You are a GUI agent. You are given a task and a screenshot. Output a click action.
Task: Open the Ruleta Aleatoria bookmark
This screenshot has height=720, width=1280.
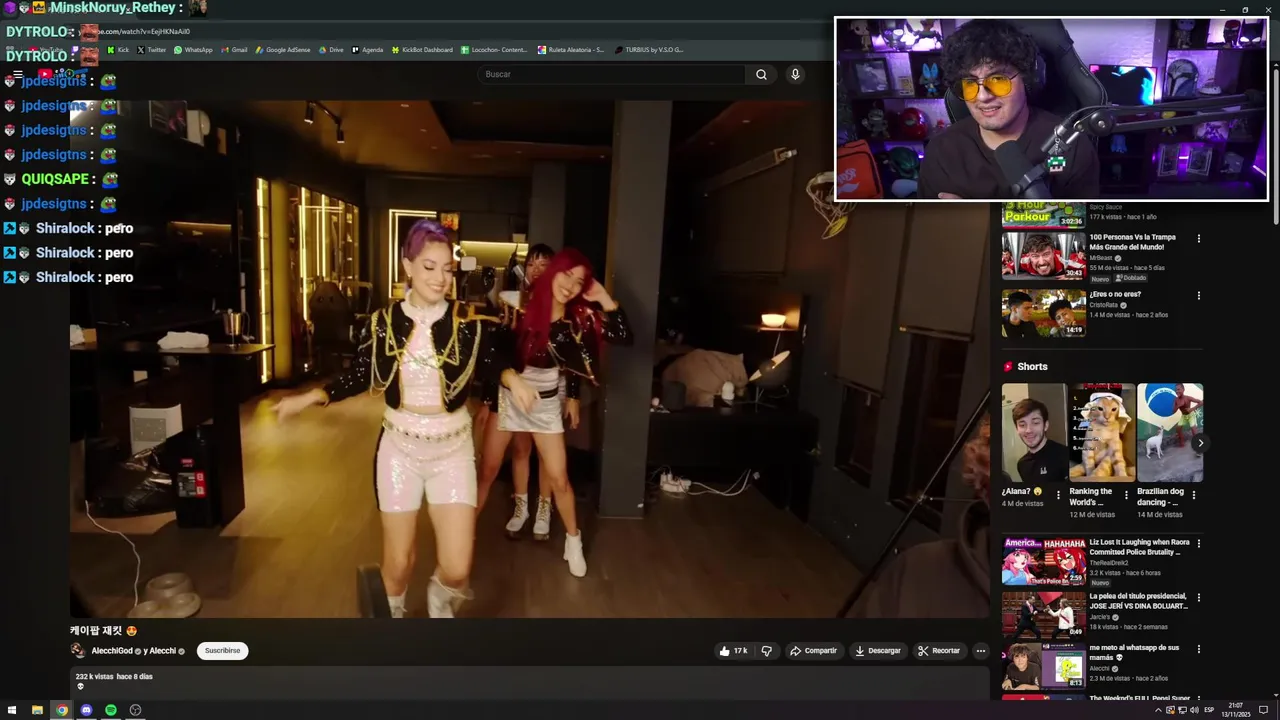tap(571, 50)
